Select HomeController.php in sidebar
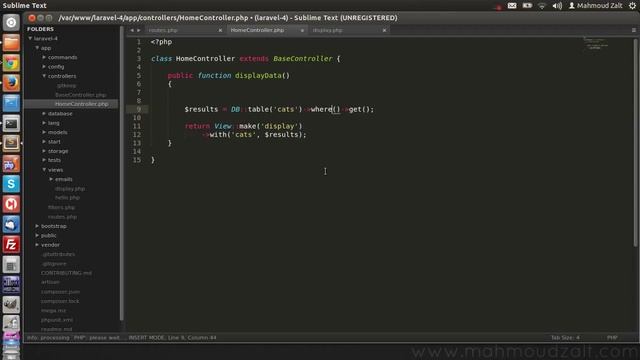Screen dimensions: 640x360 coord(82,104)
